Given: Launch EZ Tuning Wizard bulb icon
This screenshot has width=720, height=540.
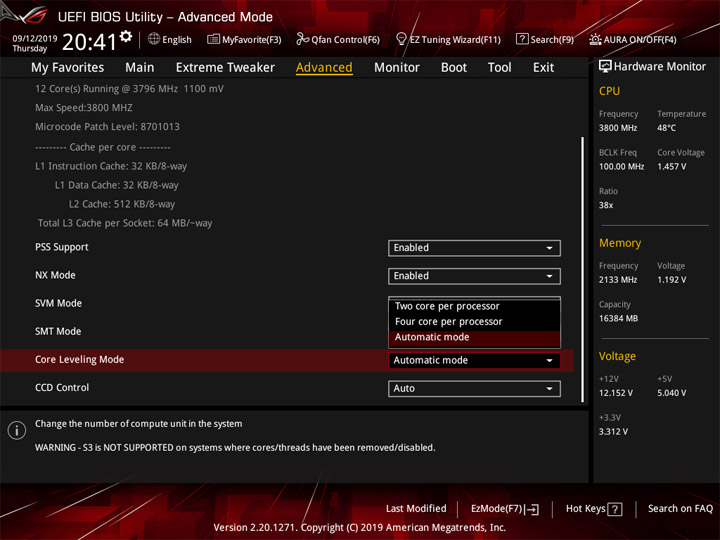Looking at the screenshot, I should [401, 39].
